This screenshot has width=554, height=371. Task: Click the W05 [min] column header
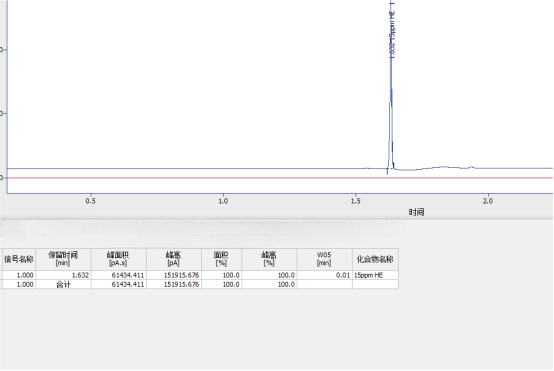tap(324, 259)
